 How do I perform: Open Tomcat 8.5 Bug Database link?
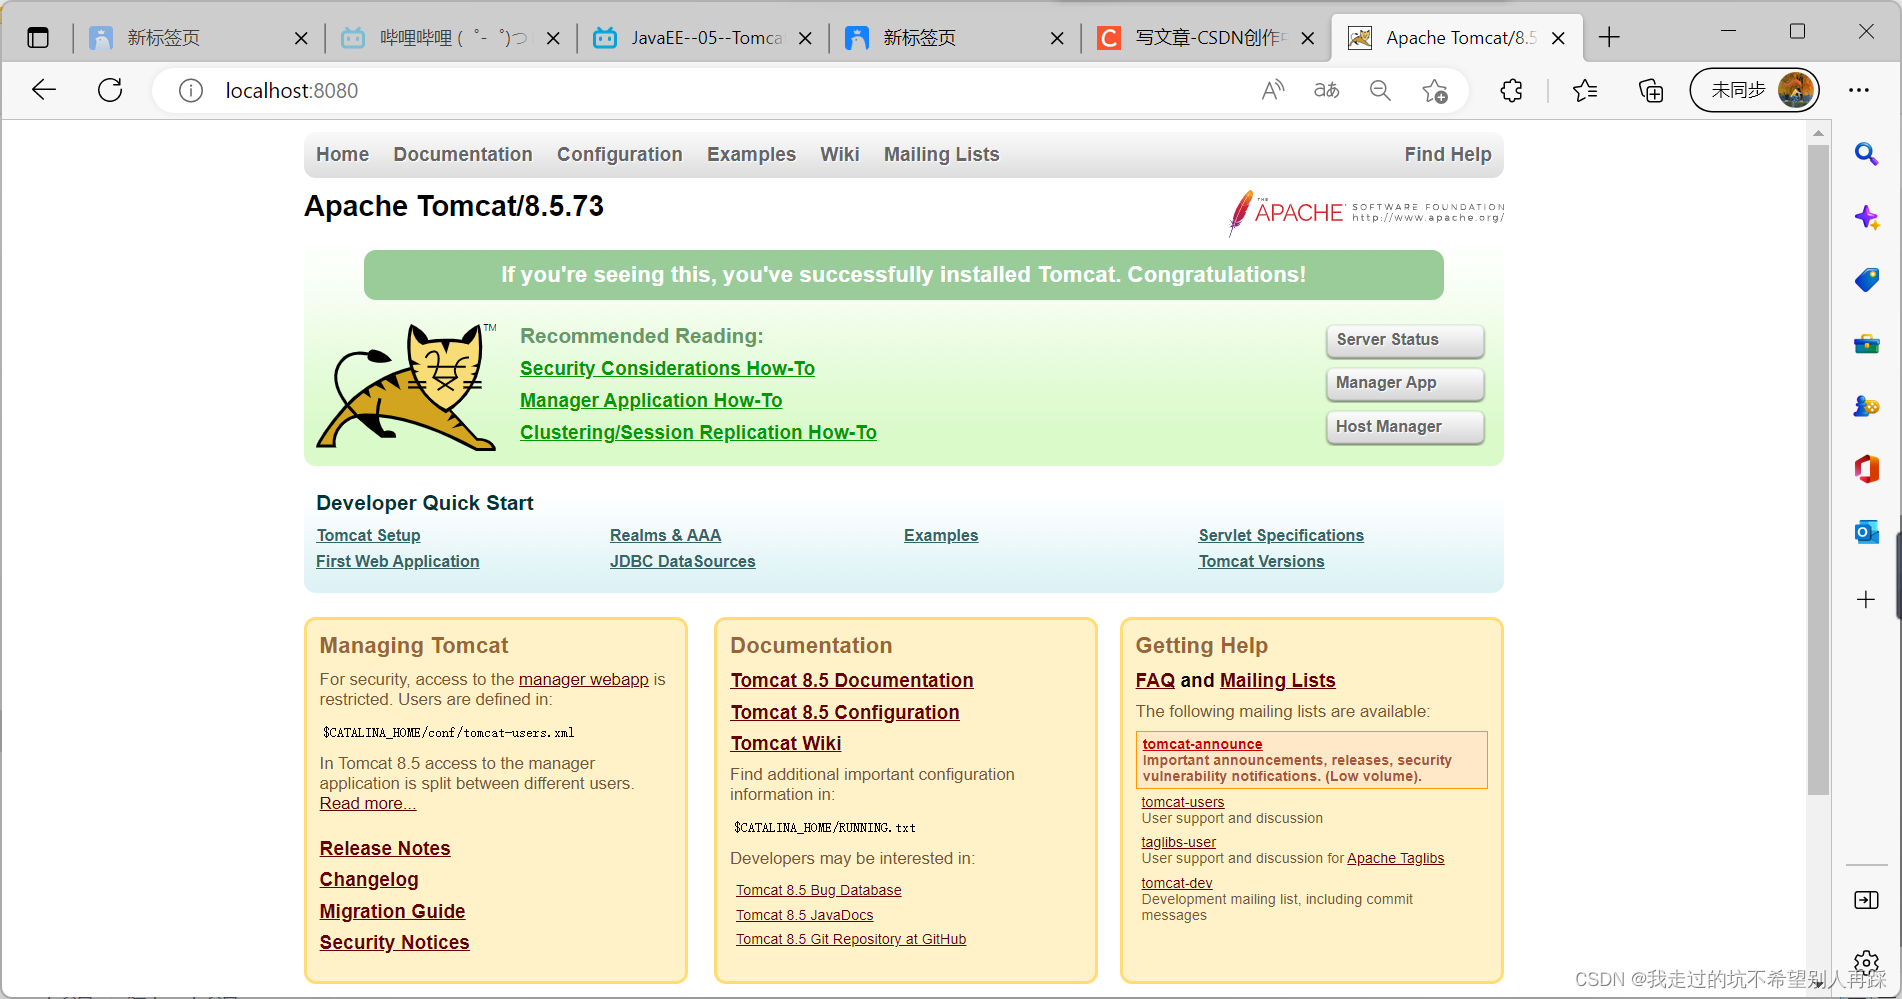pyautogui.click(x=819, y=890)
